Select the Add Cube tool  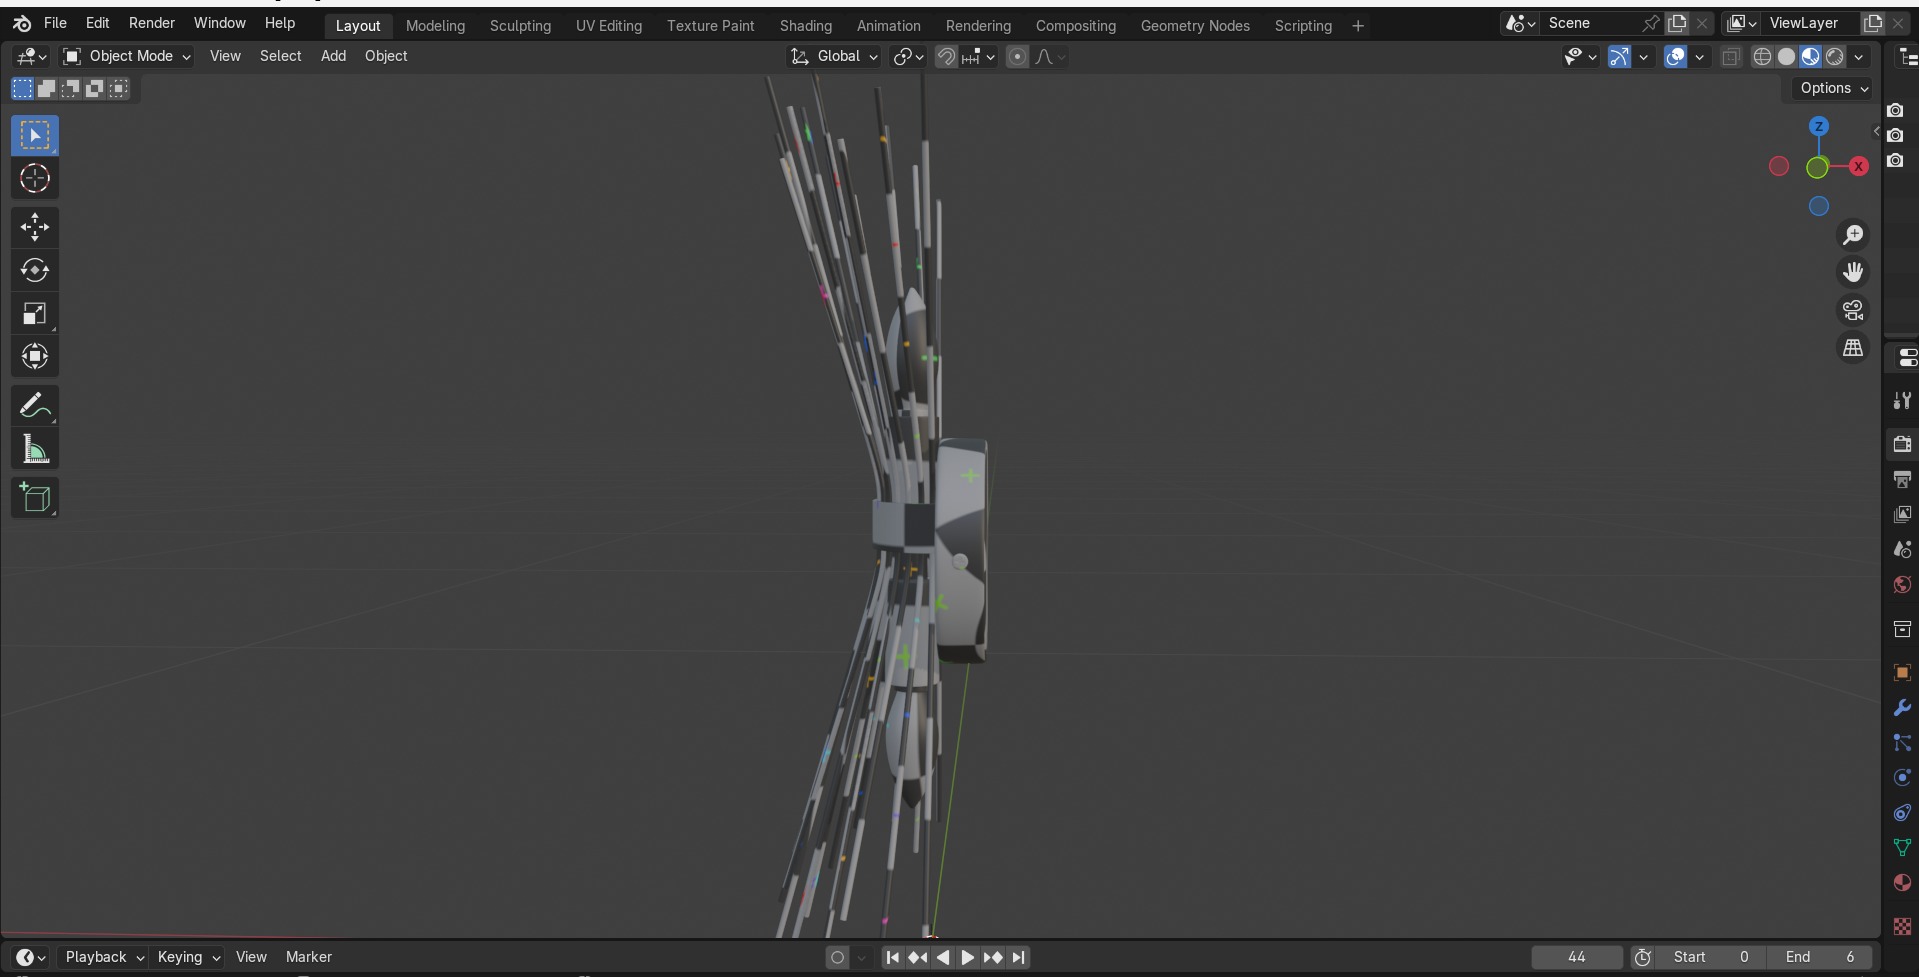(x=35, y=498)
